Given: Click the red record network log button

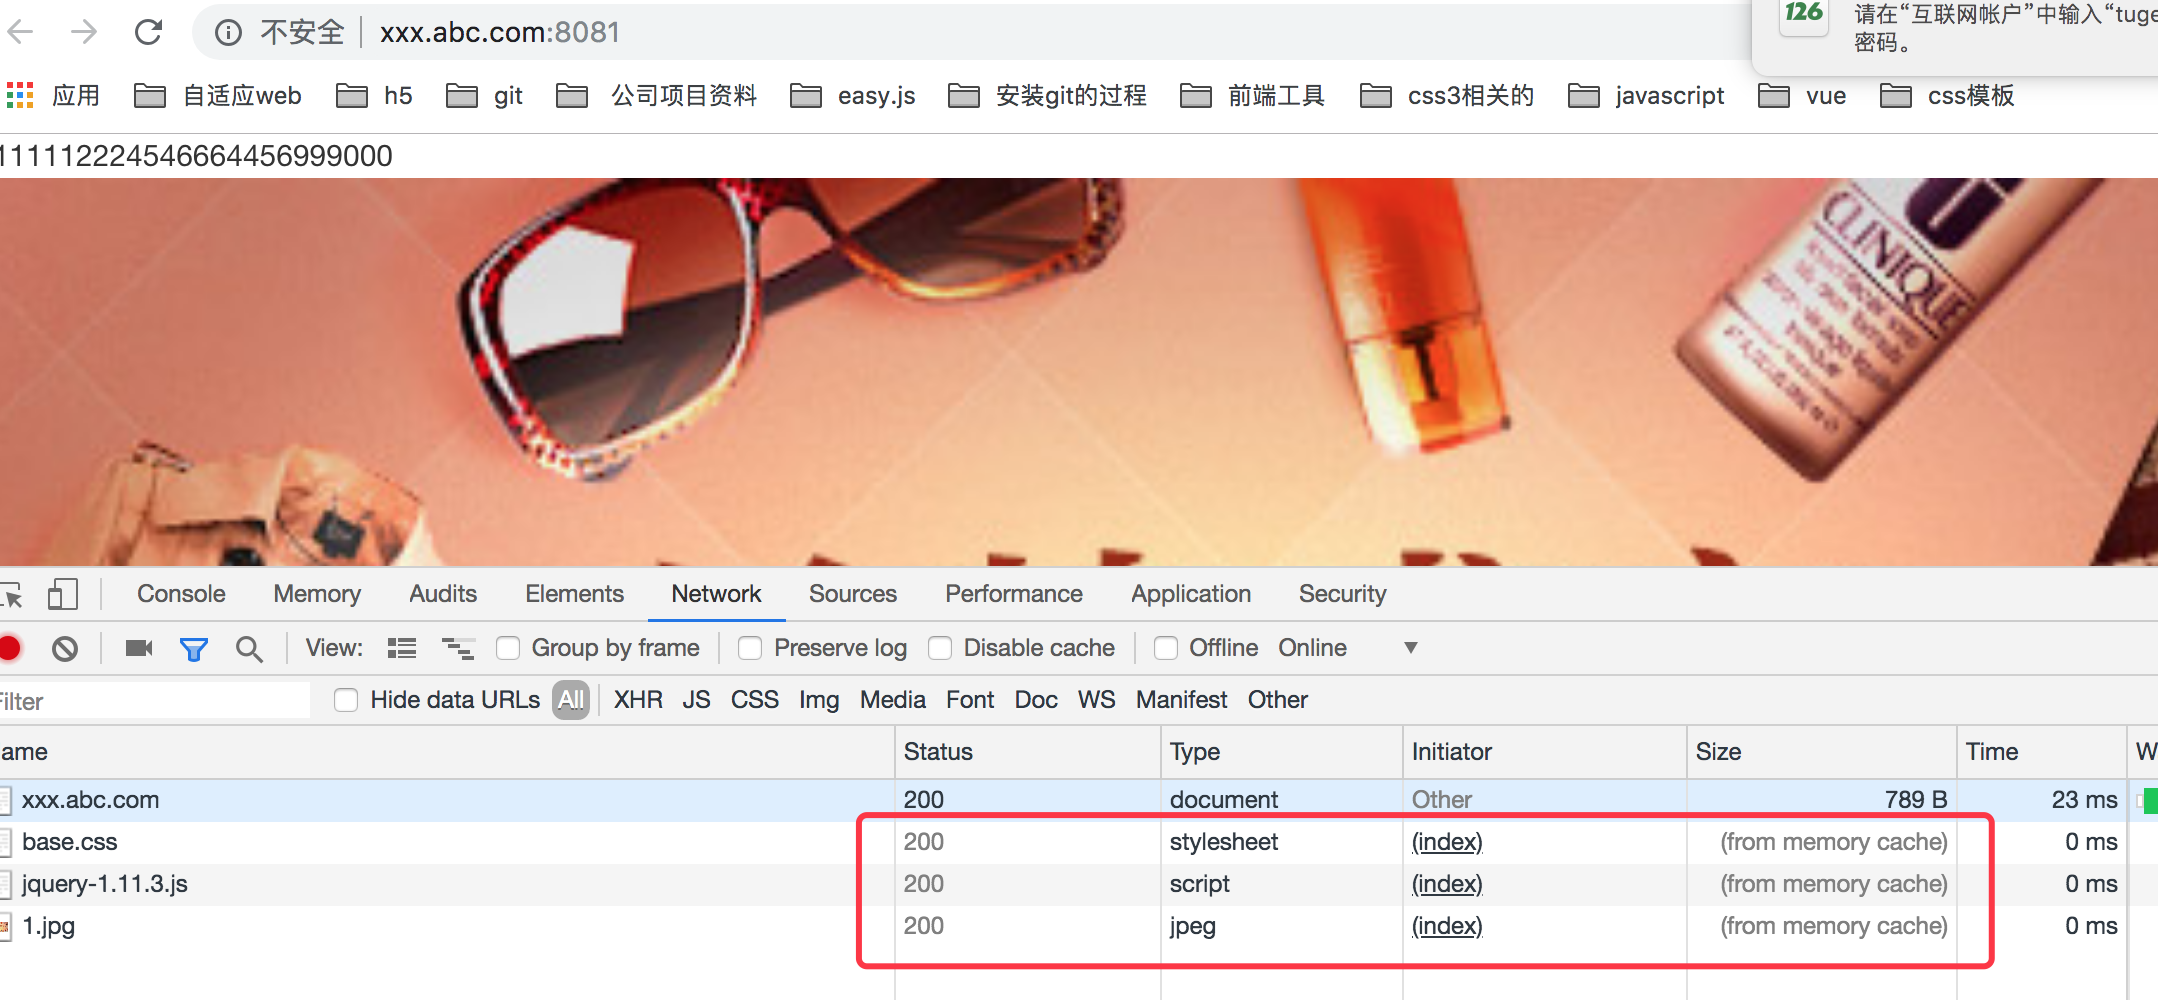Looking at the screenshot, I should (x=9, y=648).
